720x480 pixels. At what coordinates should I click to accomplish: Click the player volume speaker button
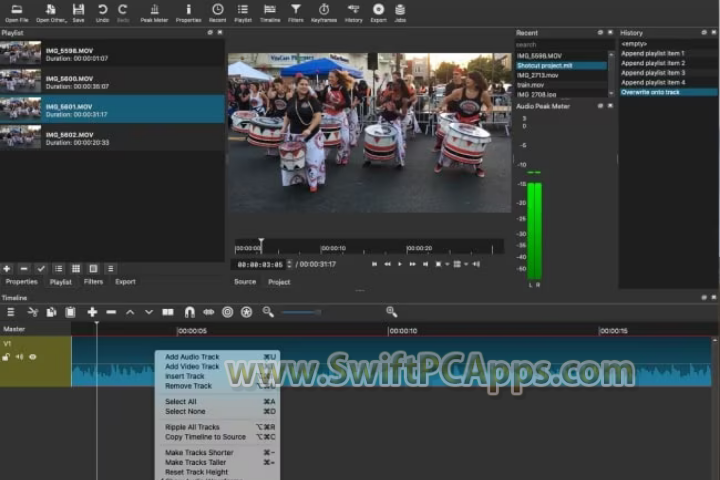[476, 264]
